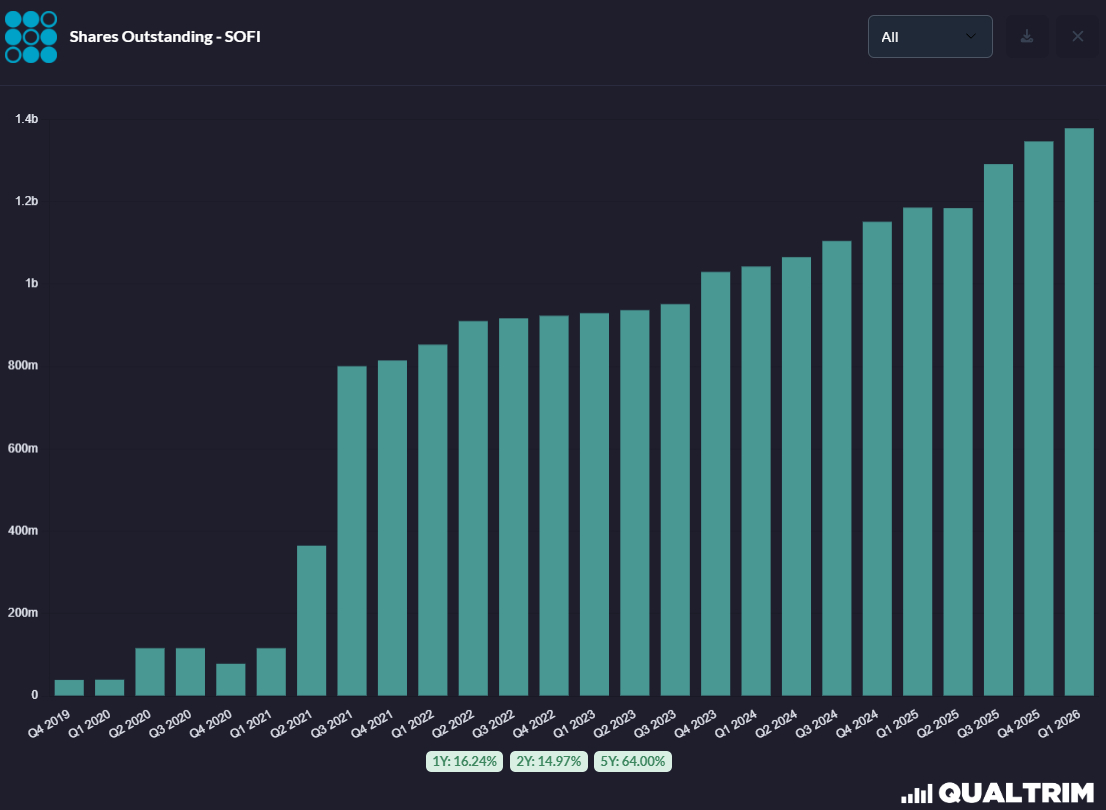Screen dimensions: 1106x810
Task: Select the Q2 2024 bar
Action: [796, 476]
